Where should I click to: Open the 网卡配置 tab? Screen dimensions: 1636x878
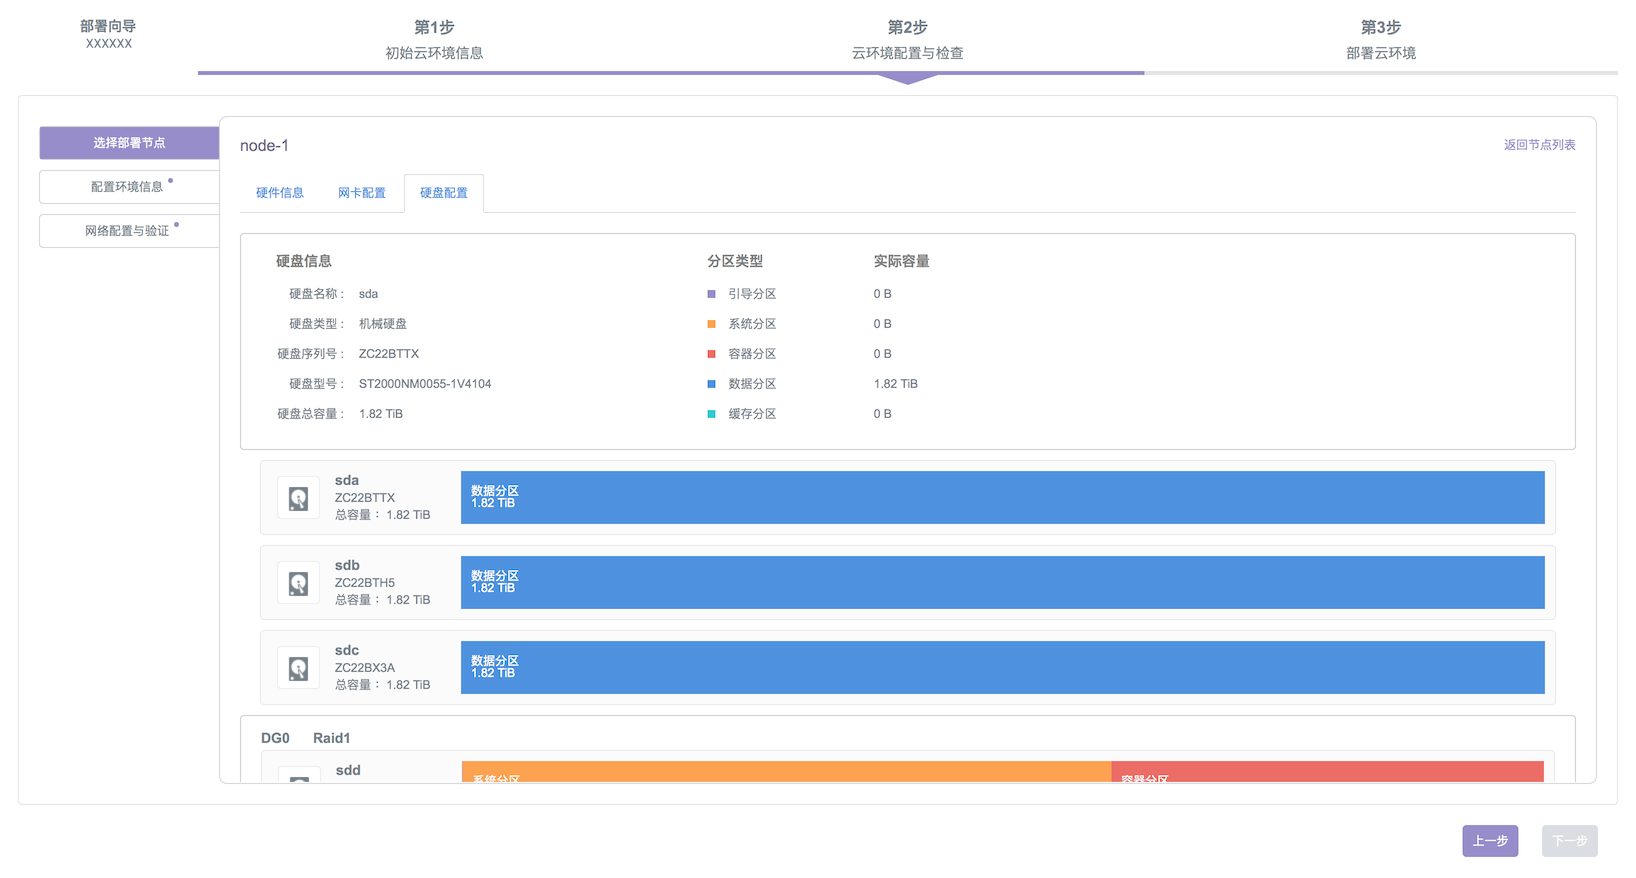point(362,193)
